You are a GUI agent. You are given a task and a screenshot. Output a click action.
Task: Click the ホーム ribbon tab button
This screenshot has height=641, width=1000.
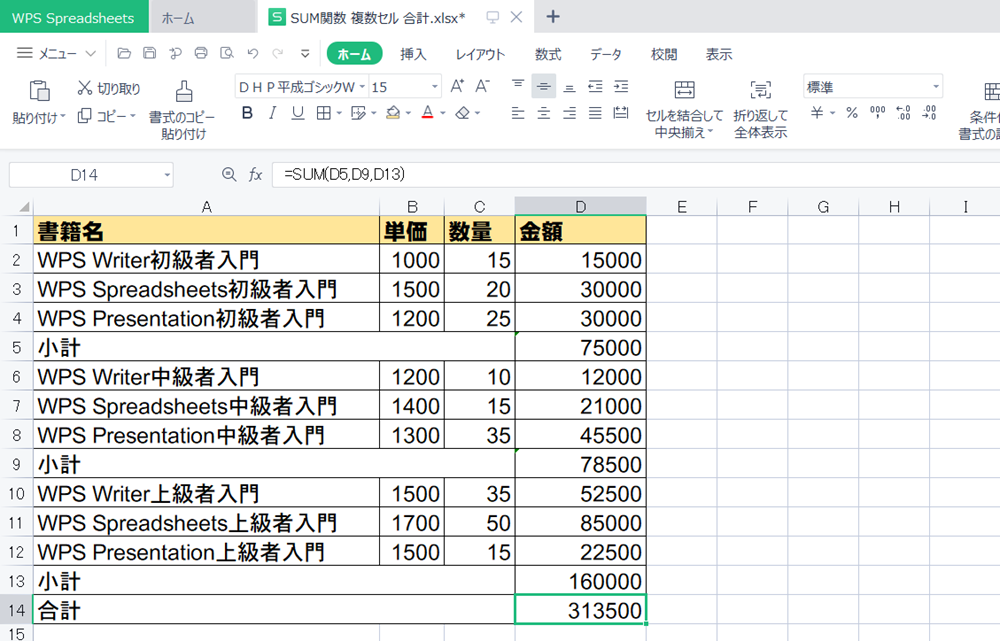(355, 54)
